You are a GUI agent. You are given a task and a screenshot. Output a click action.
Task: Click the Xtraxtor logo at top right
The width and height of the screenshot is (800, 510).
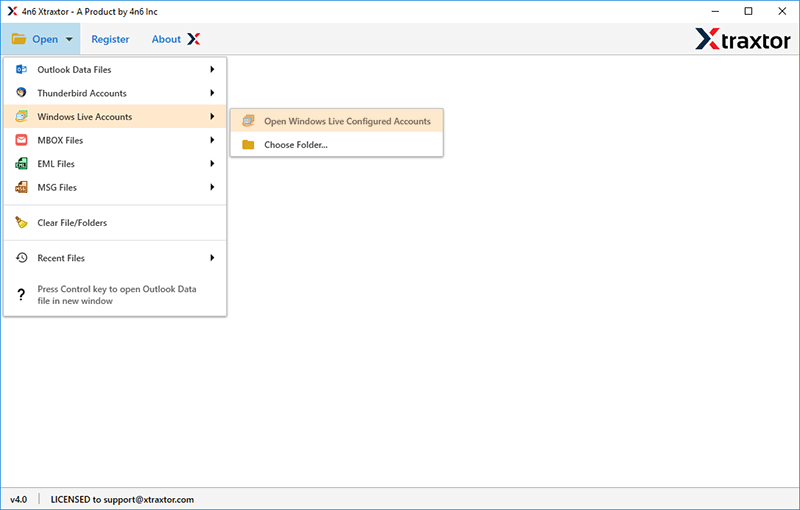(743, 39)
